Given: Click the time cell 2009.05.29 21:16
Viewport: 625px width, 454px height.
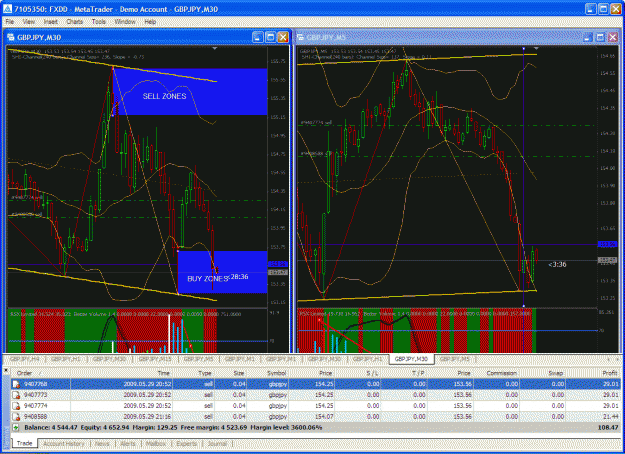Looking at the screenshot, I should tap(147, 417).
